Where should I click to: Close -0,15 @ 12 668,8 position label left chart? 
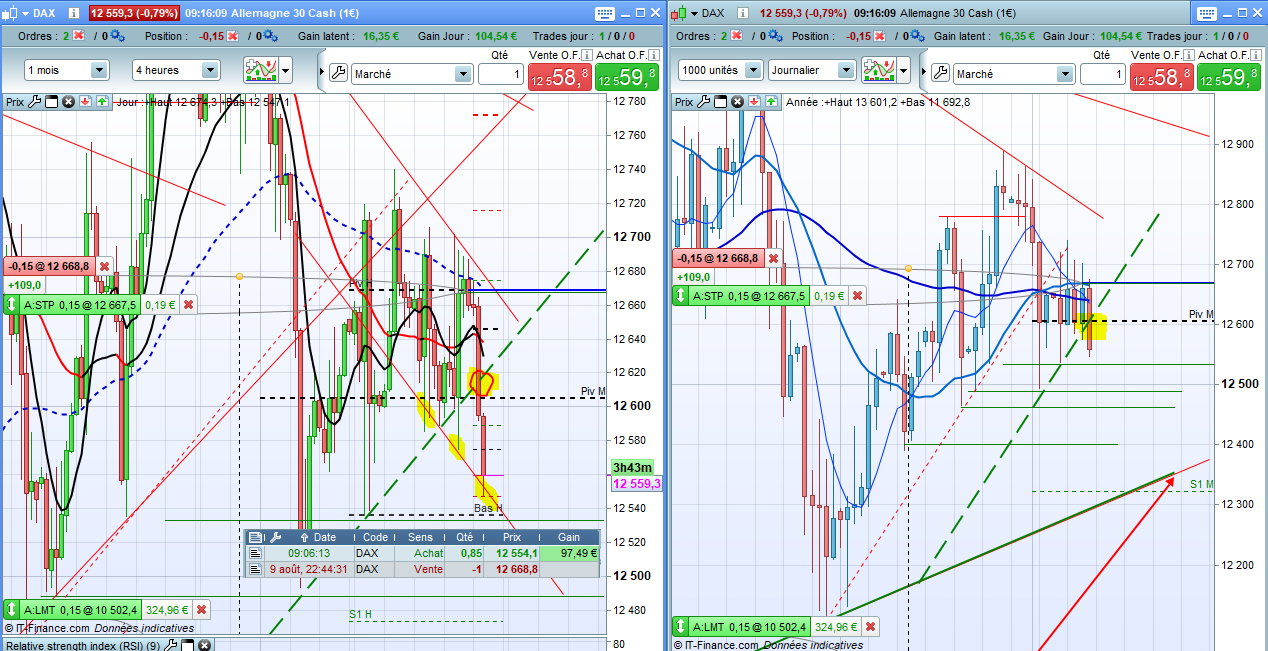coord(104,266)
